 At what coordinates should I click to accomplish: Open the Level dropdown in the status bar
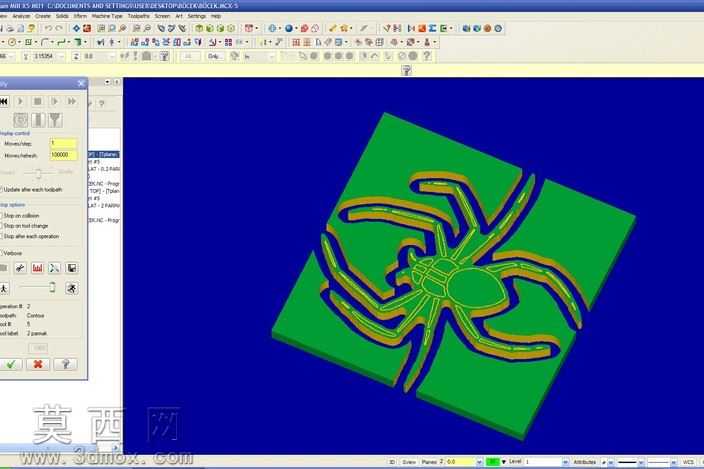(566, 462)
